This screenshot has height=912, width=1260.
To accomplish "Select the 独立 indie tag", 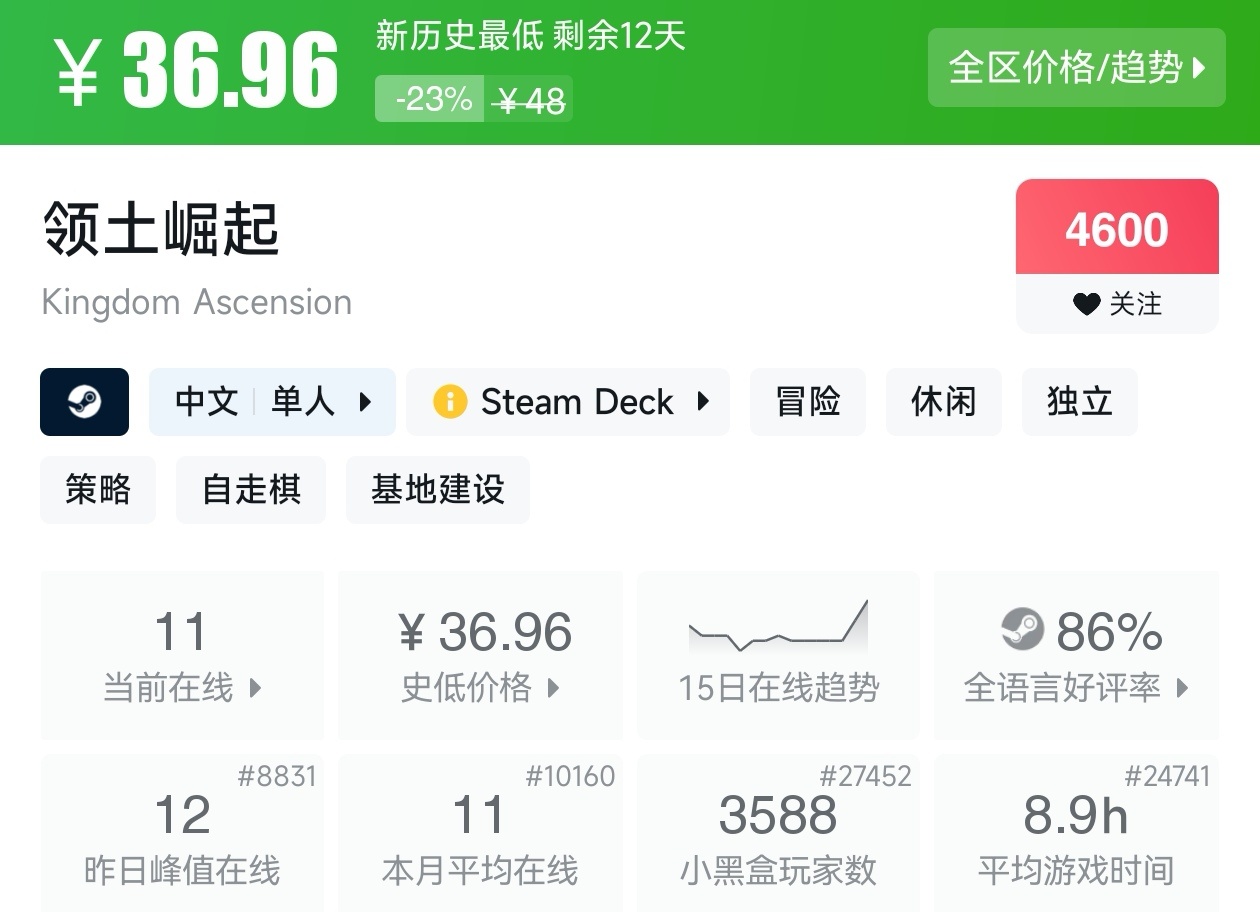I will coord(1079,402).
